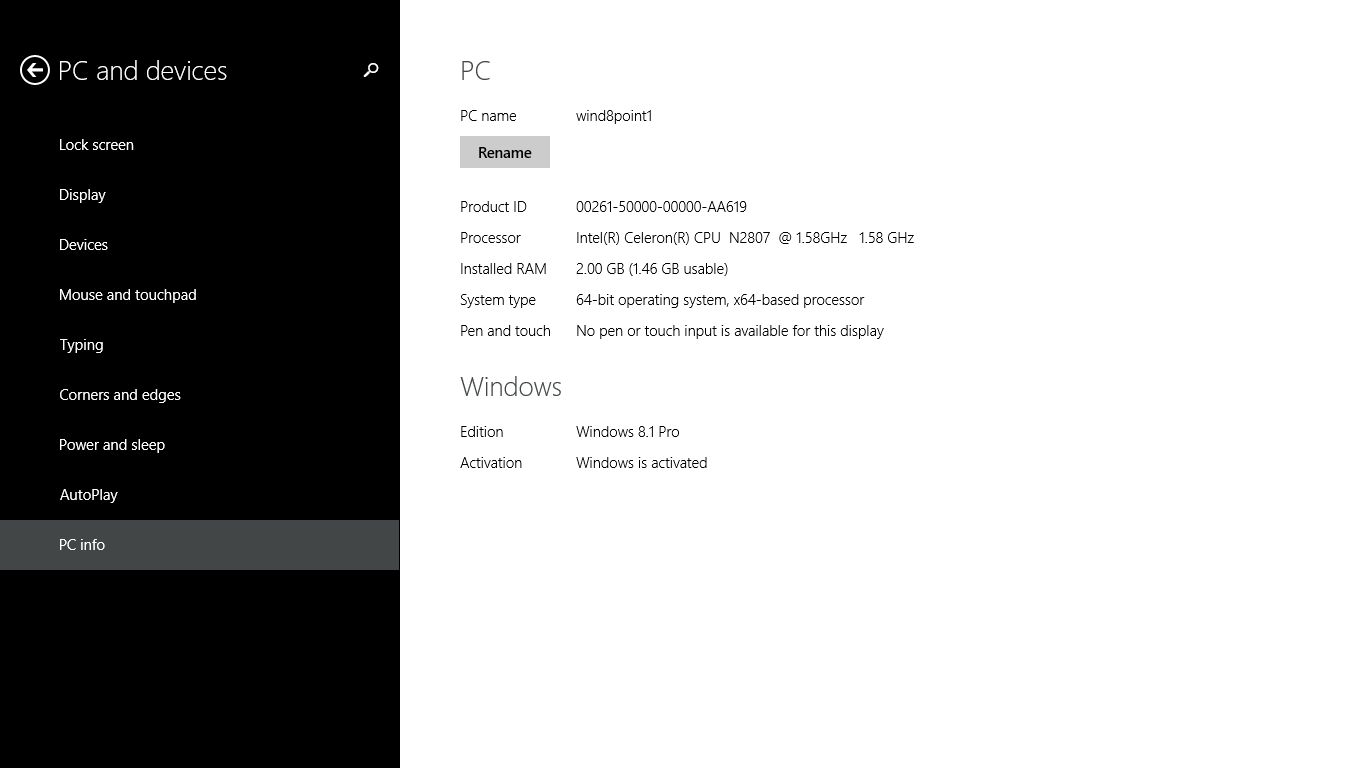The height and width of the screenshot is (768, 1366).
Task: Select the Product ID 00261-50000-00000-AA619
Action: (661, 207)
